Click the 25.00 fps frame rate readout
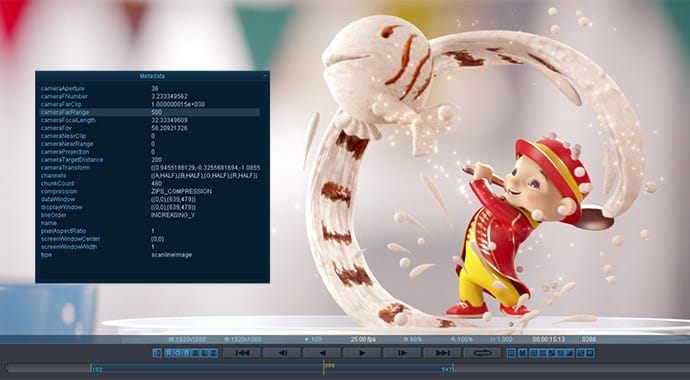This screenshot has height=380, width=690. pyautogui.click(x=363, y=340)
